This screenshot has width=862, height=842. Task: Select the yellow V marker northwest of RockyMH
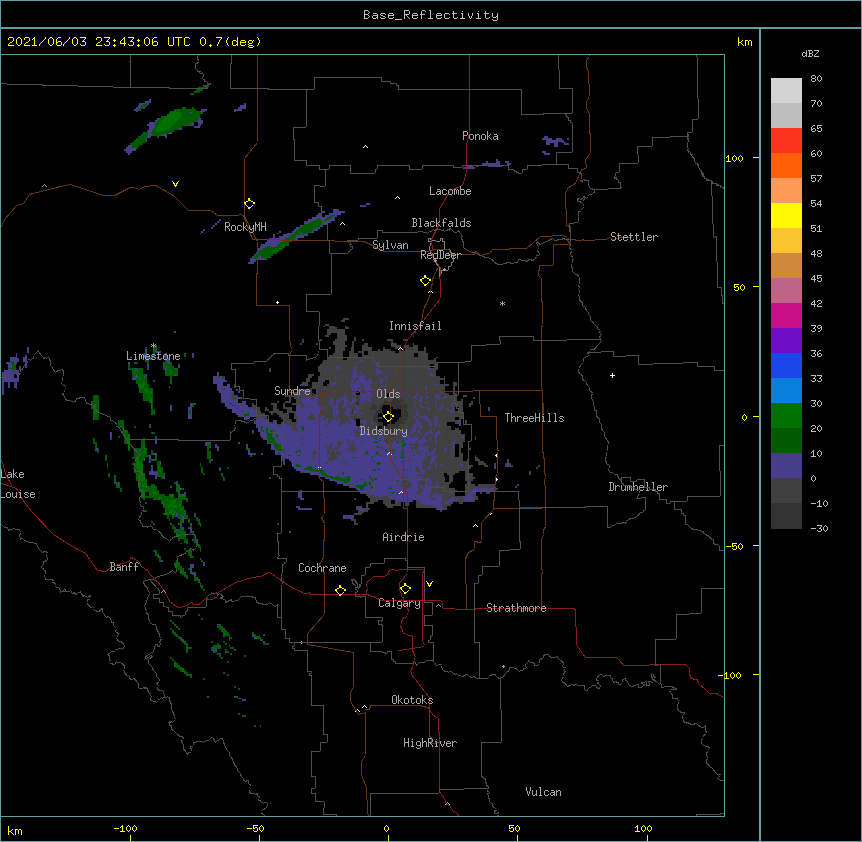coord(175,184)
